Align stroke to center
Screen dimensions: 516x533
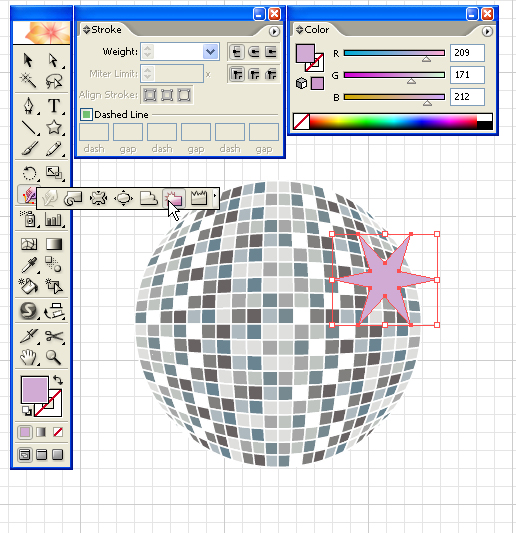(150, 95)
